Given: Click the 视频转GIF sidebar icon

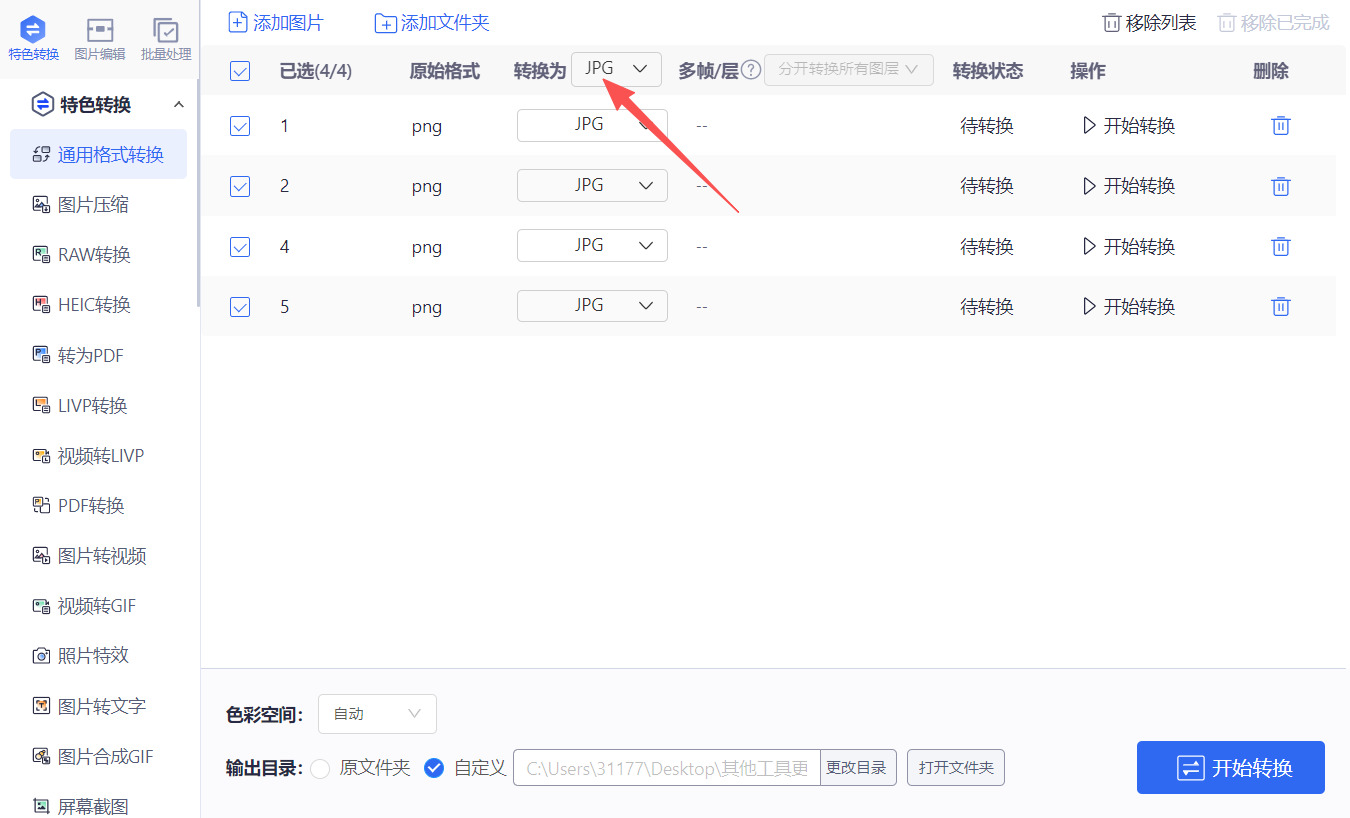Looking at the screenshot, I should tap(41, 606).
